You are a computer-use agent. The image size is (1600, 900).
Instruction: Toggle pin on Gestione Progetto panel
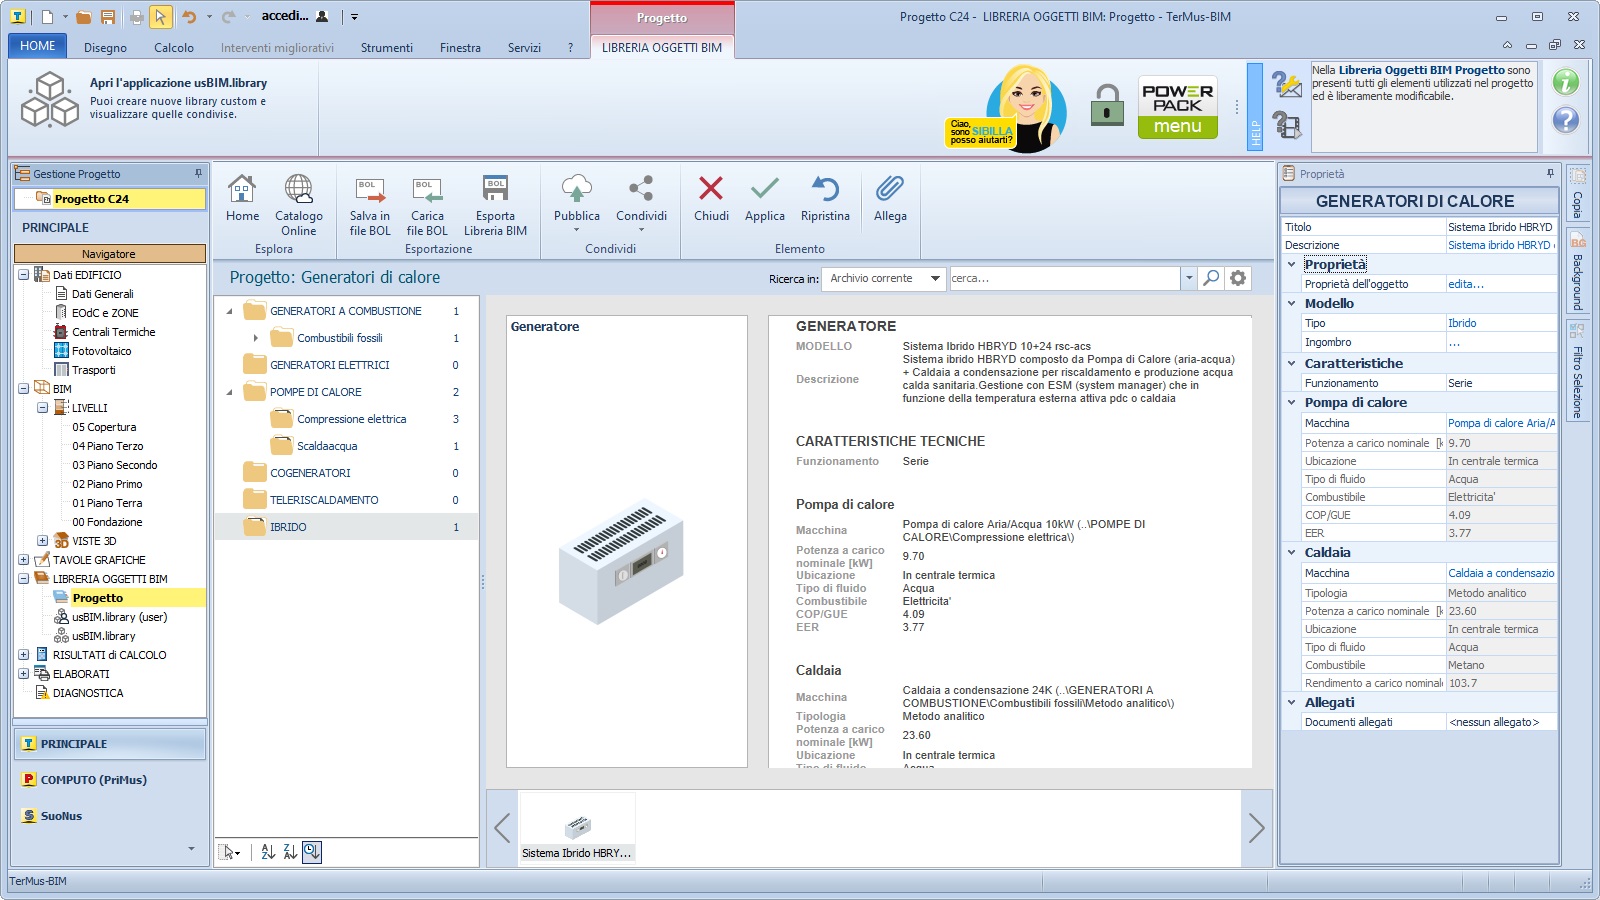point(198,174)
